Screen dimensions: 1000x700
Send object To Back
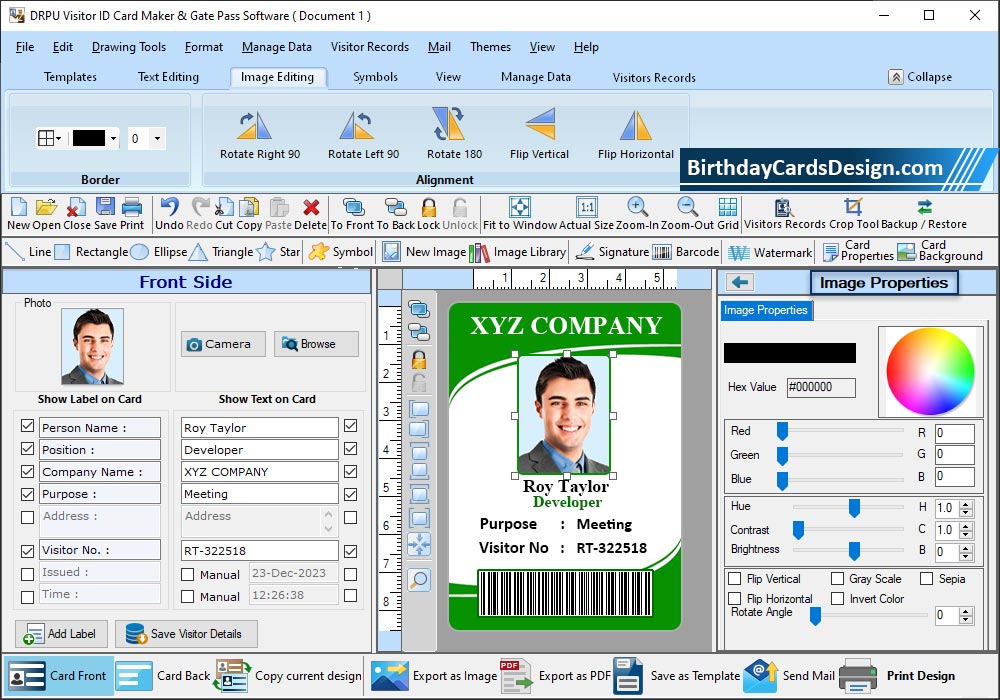tap(395, 207)
